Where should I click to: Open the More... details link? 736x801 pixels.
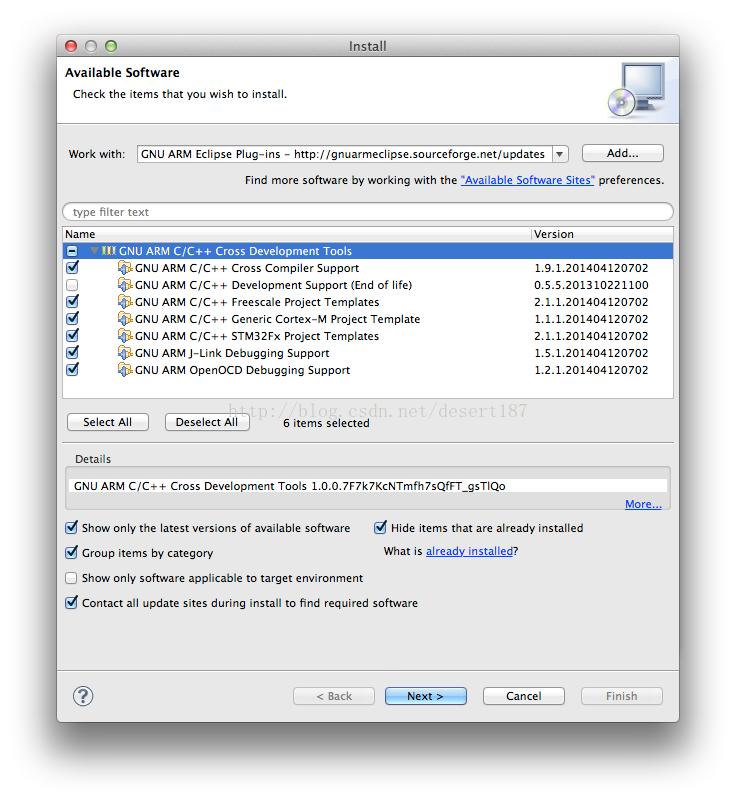[643, 504]
